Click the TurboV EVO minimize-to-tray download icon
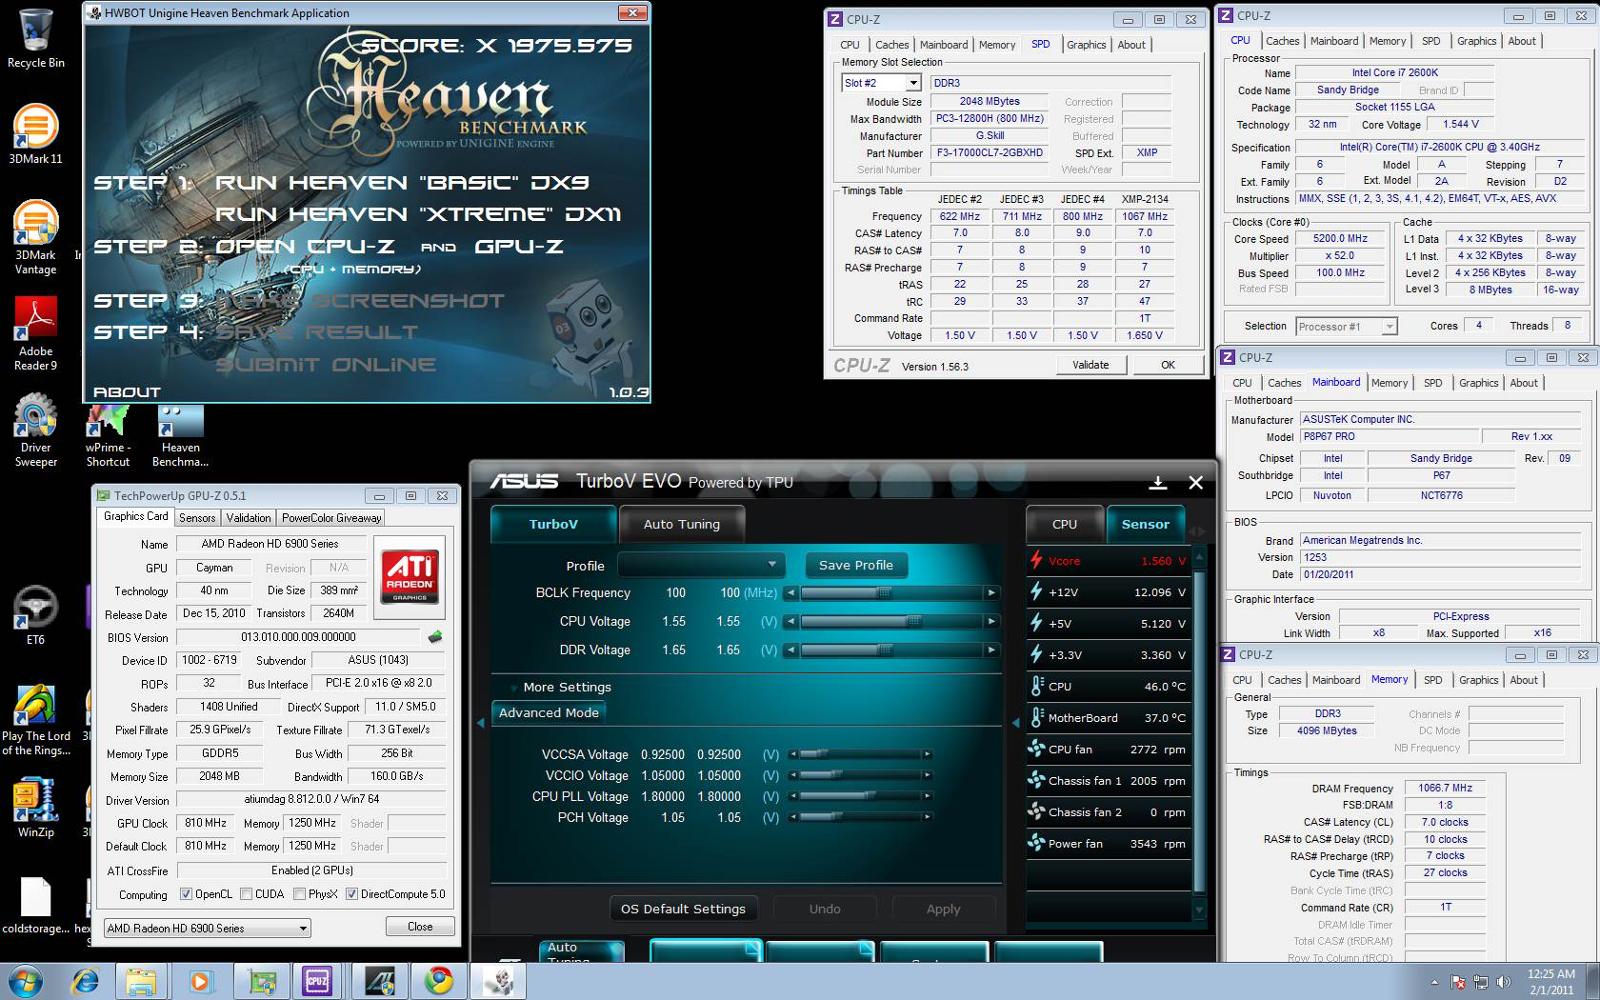Viewport: 1600px width, 1000px height. [x=1158, y=482]
